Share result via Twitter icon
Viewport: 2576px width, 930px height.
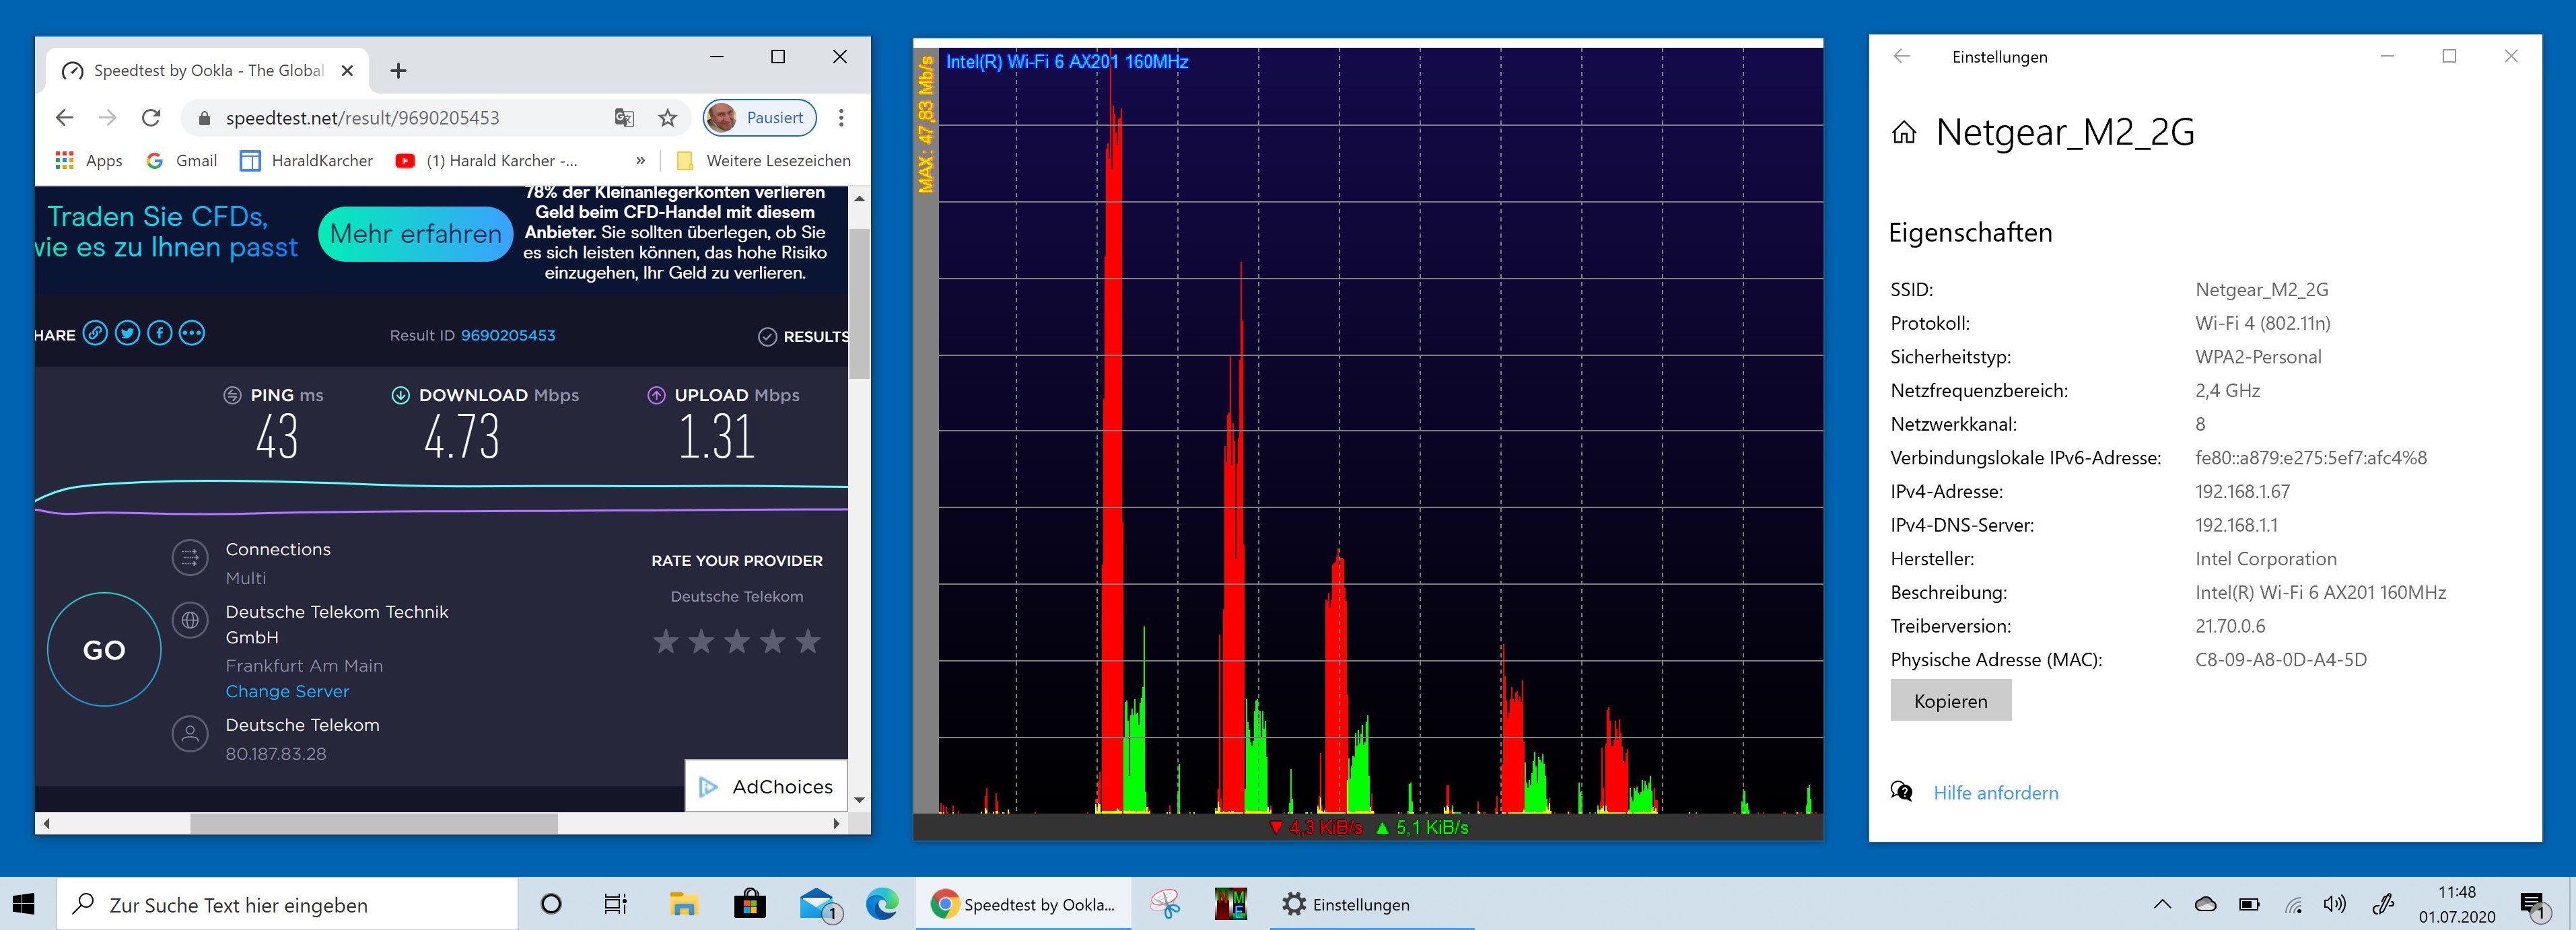[x=127, y=334]
